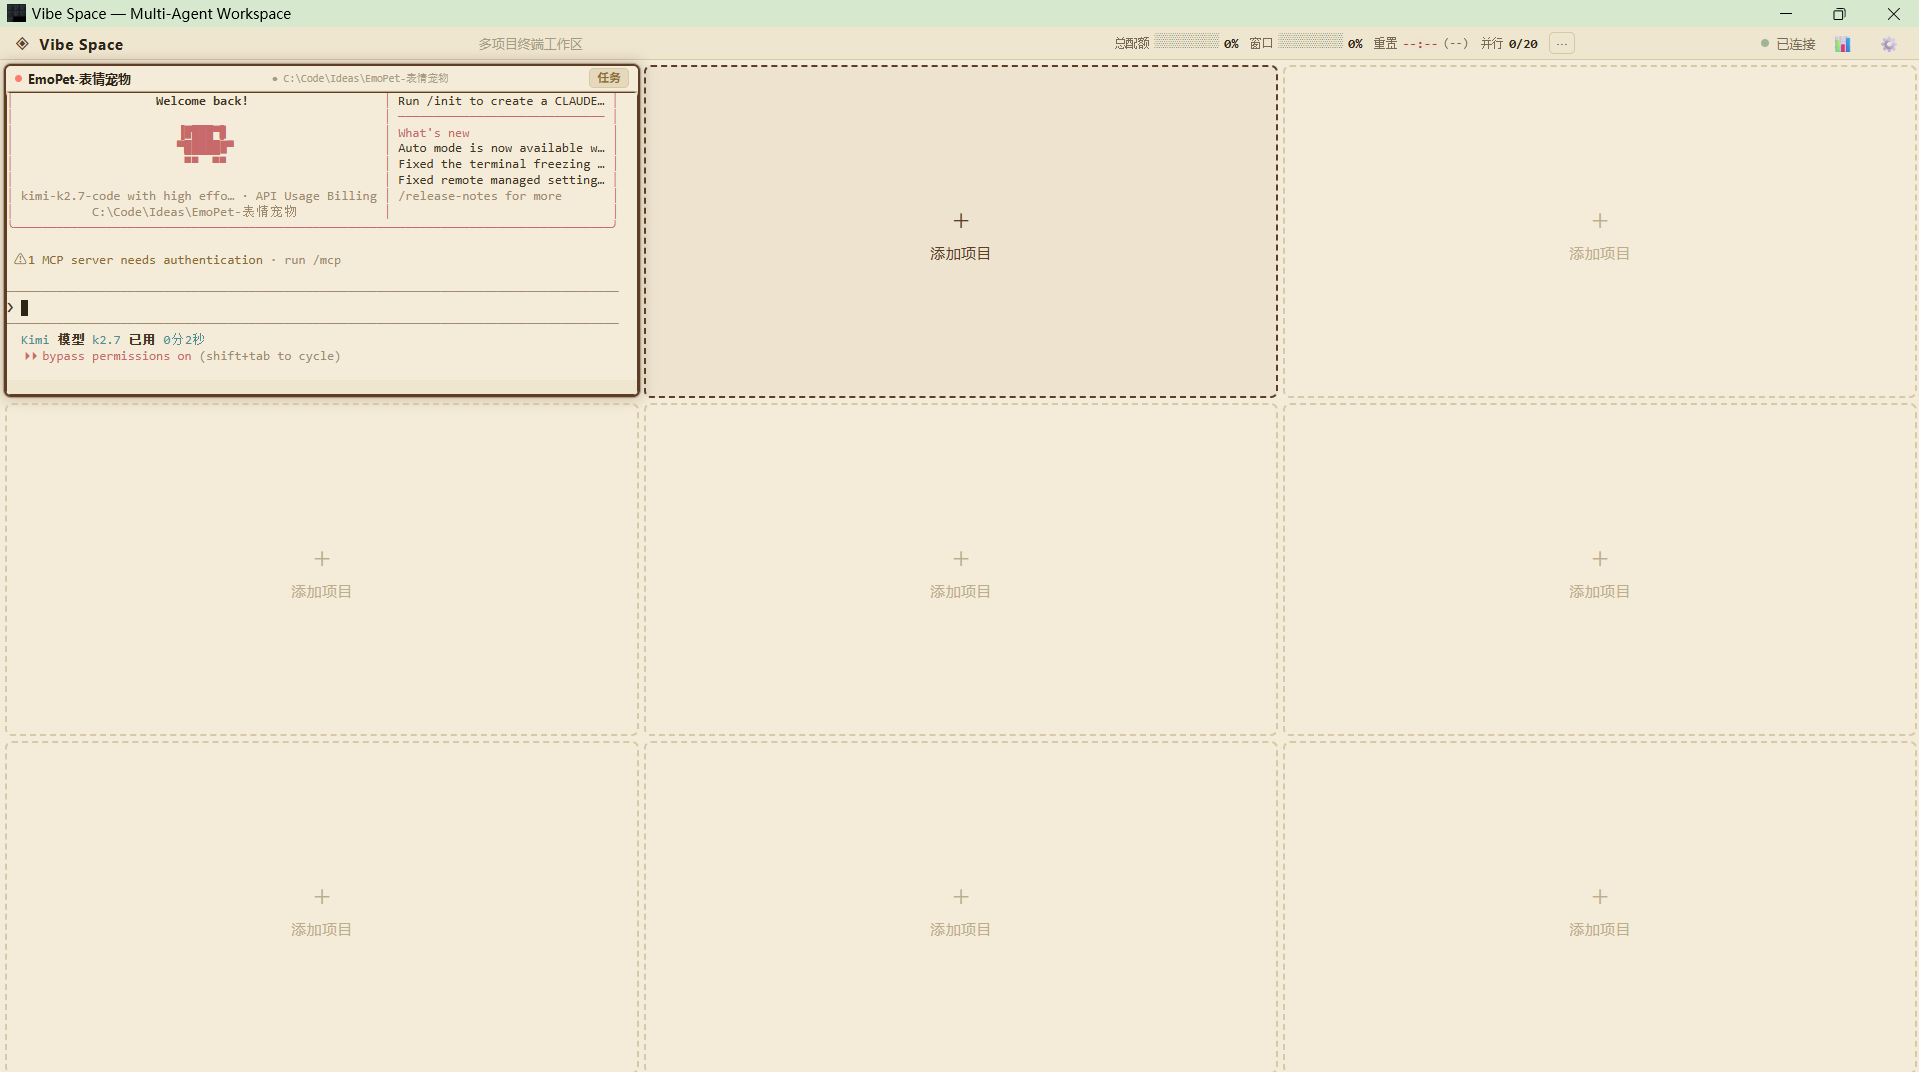Add a project in the center cell
The width and height of the screenshot is (1919, 1072).
coord(960,570)
